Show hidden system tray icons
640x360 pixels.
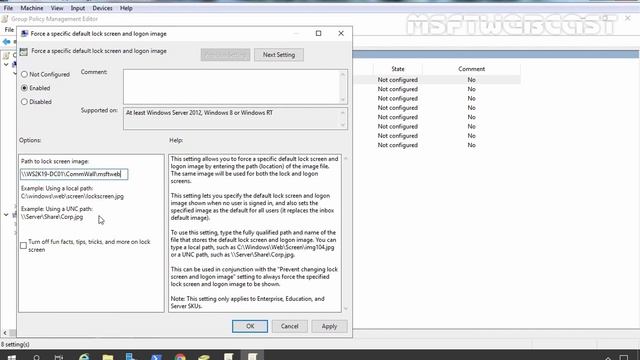click(608, 358)
